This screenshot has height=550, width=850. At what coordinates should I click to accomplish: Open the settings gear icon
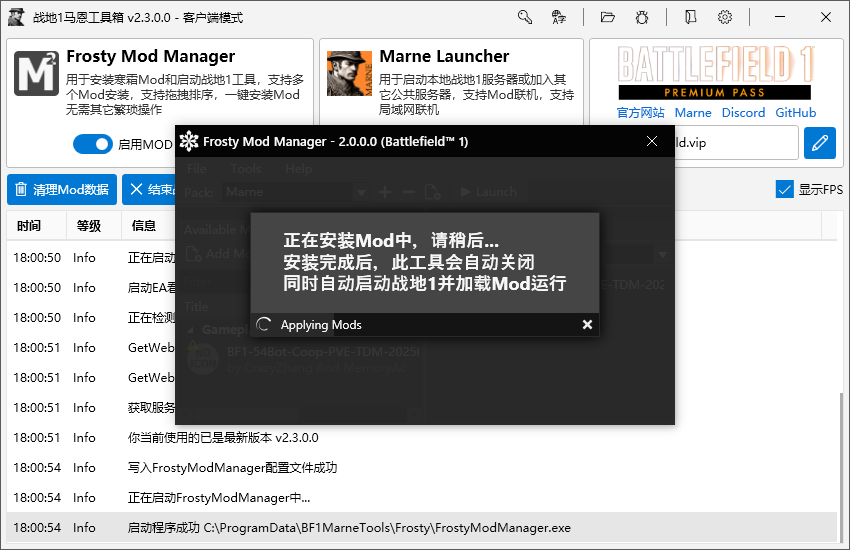pos(725,17)
